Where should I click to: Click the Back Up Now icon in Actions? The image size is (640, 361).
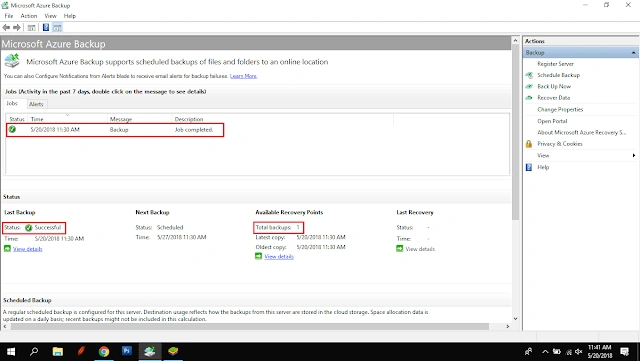(x=529, y=87)
